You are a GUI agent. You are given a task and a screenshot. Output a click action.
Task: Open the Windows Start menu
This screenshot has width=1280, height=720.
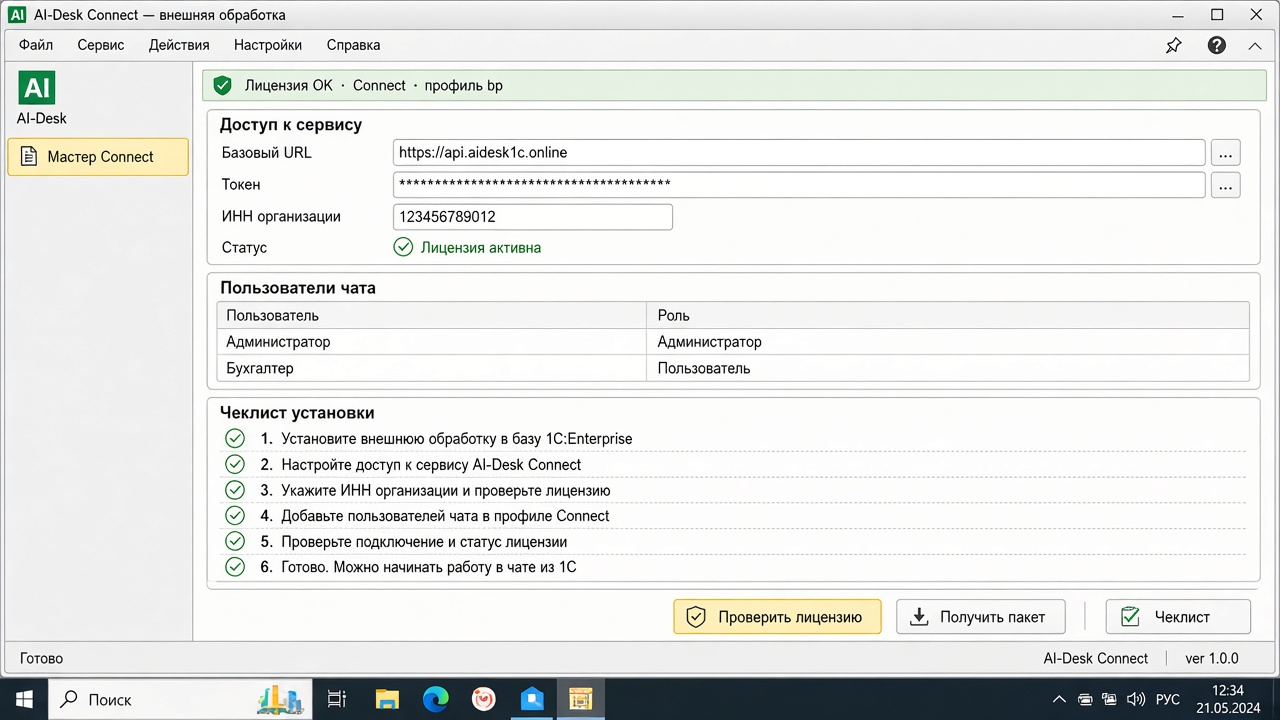24,699
